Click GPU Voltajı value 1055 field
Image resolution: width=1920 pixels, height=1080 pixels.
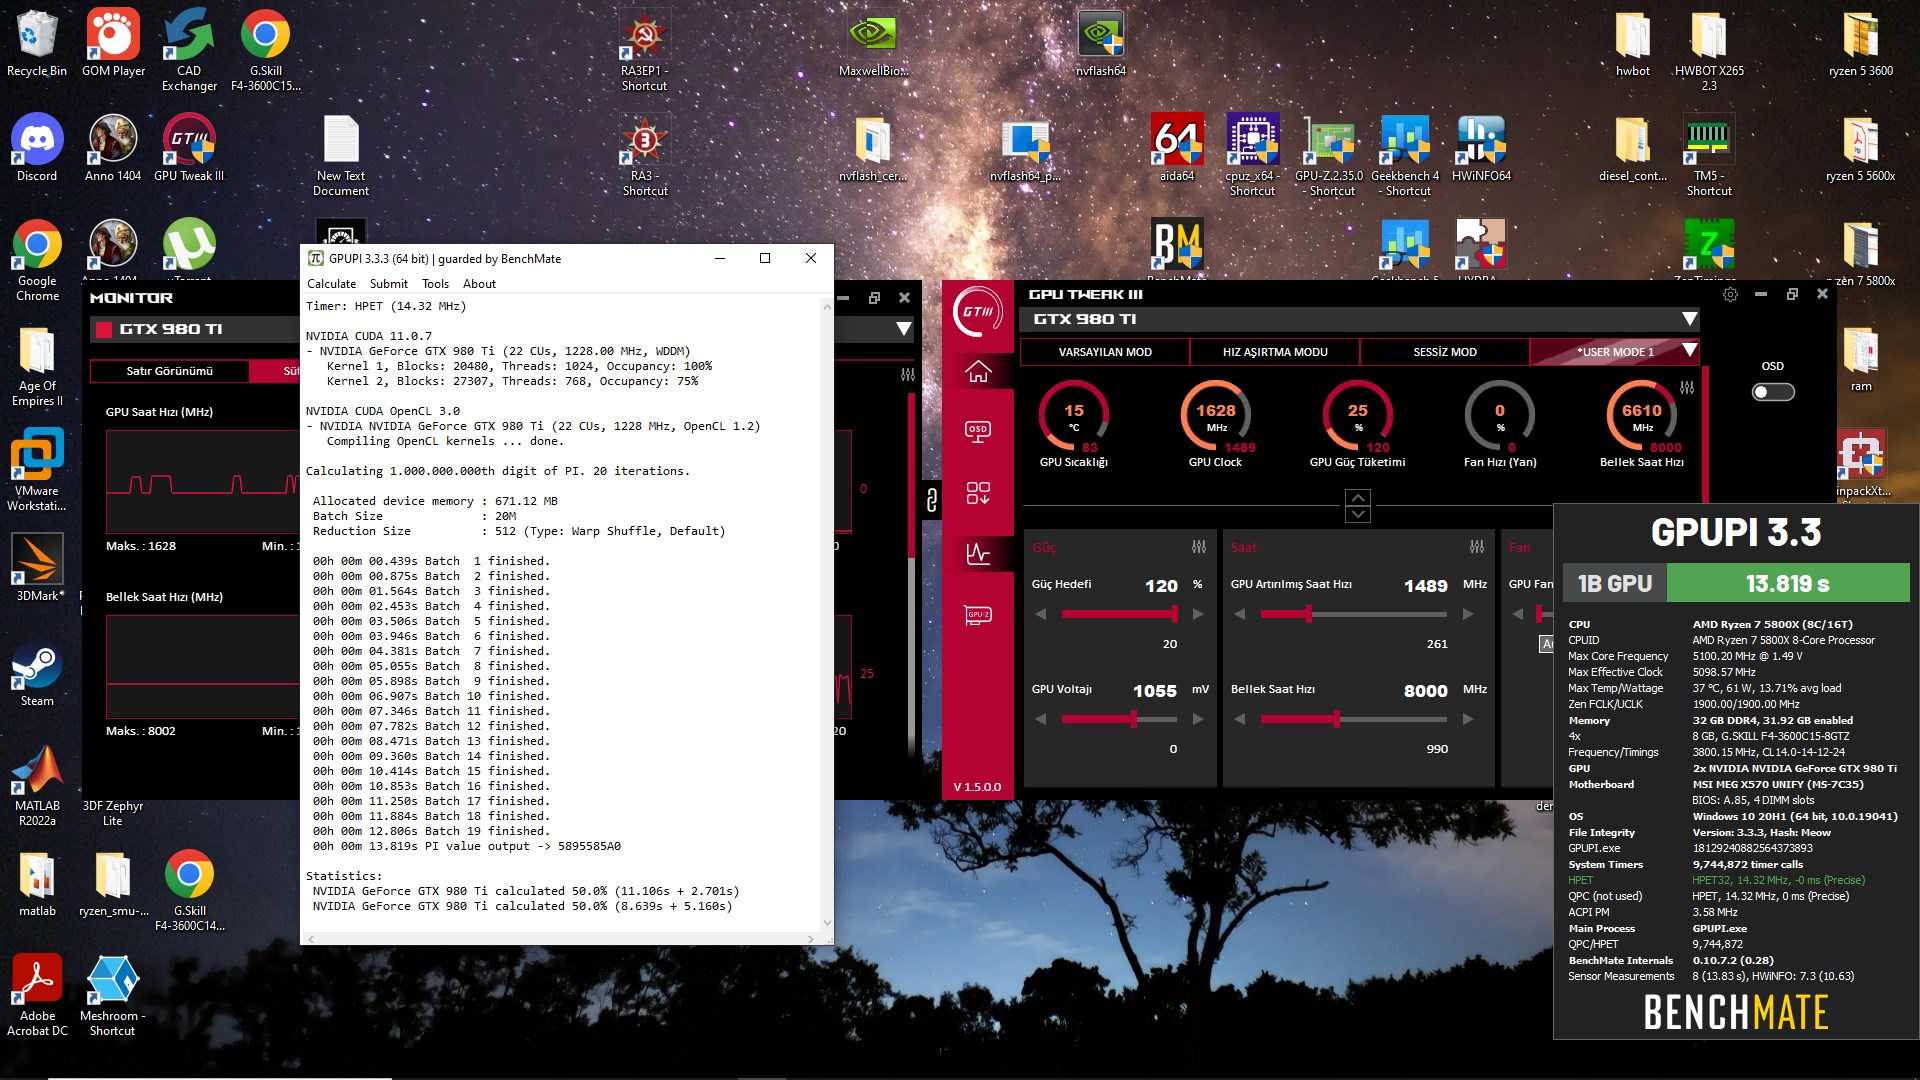(x=1154, y=690)
